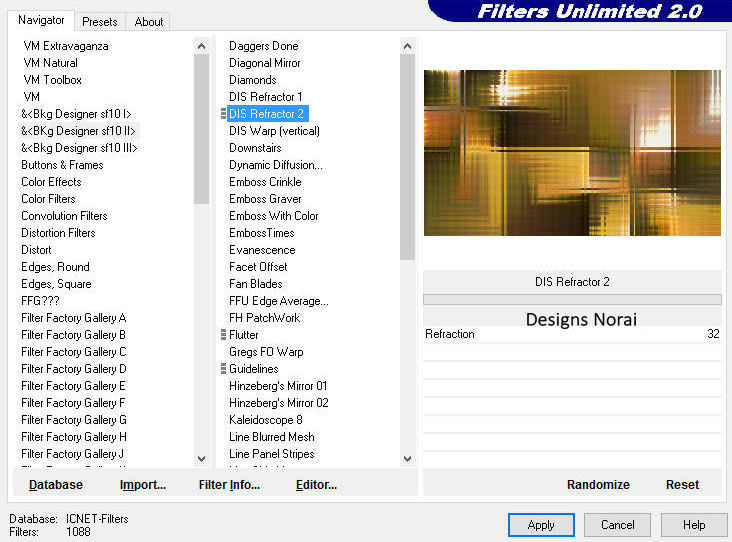Click the marker icon beside DIS Refractor 2
Image resolution: width=732 pixels, height=542 pixels.
click(223, 114)
